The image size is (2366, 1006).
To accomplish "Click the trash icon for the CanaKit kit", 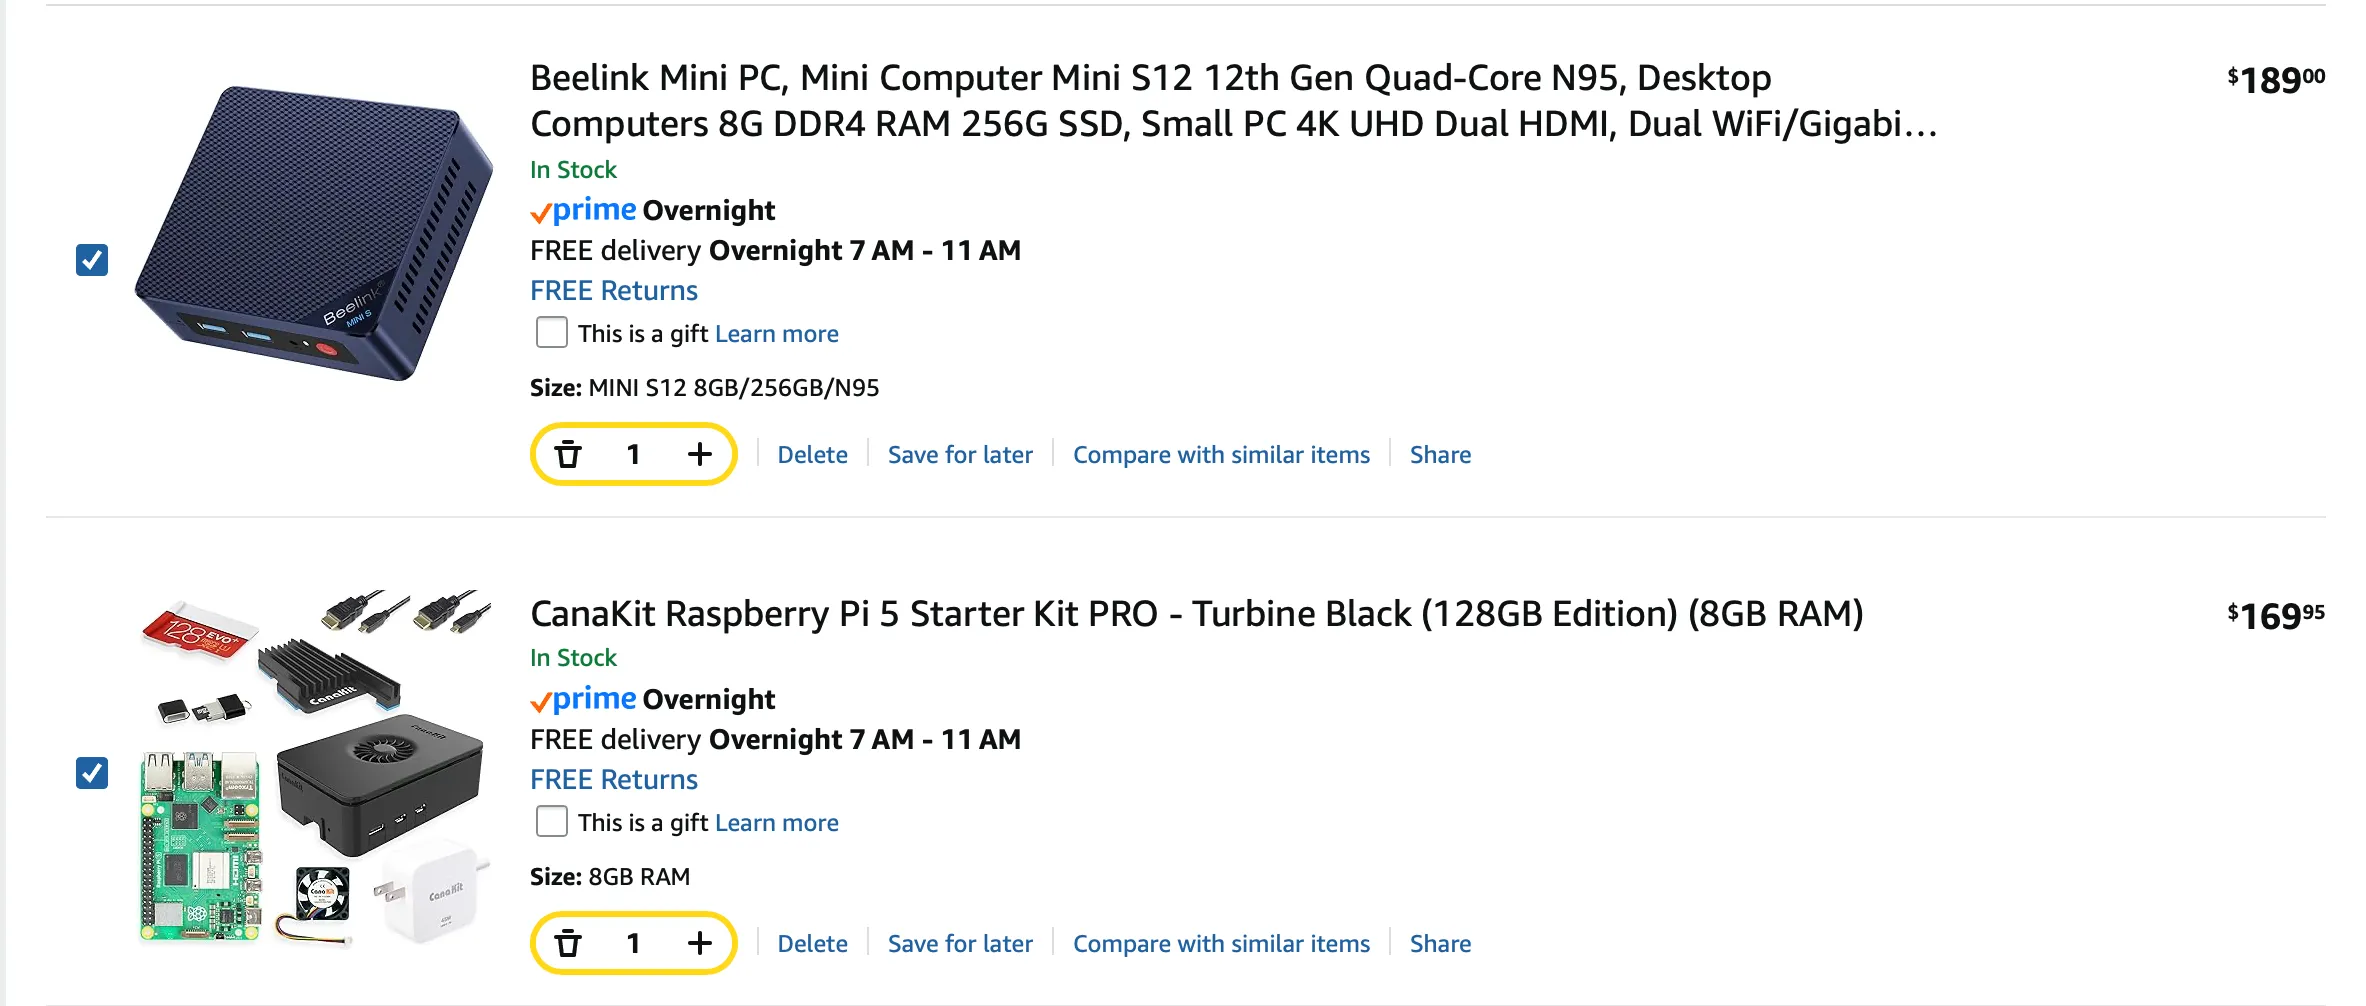I will pos(570,942).
